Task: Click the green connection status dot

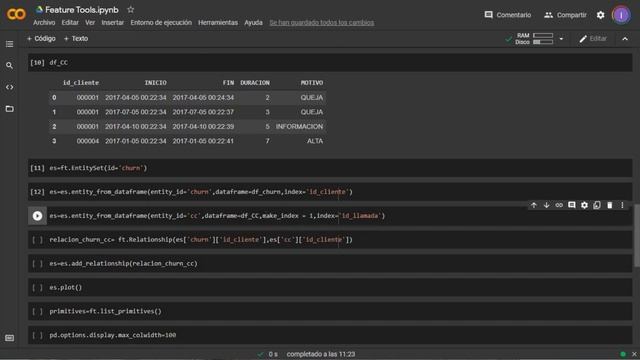Action: (623, 354)
